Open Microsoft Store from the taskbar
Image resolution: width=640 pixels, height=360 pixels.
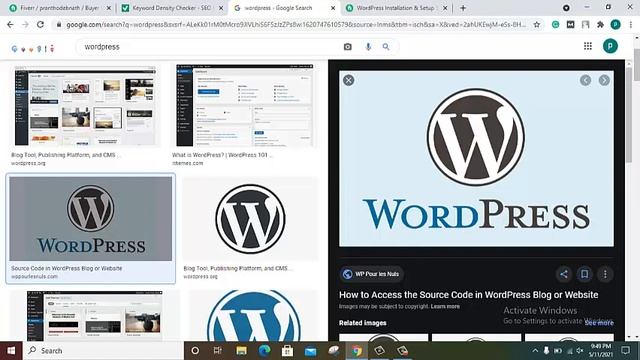pyautogui.click(x=287, y=351)
